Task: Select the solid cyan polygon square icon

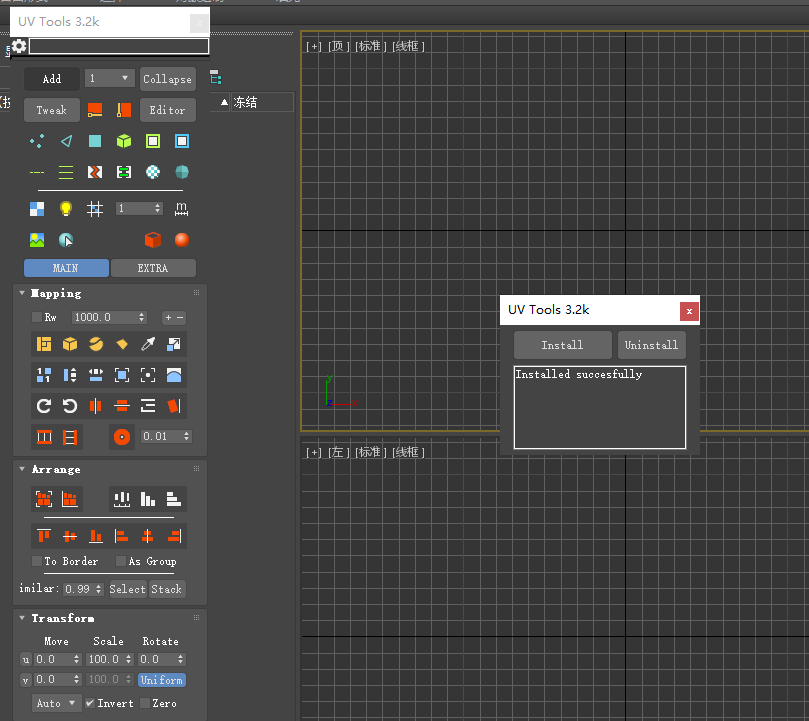Action: coord(95,141)
